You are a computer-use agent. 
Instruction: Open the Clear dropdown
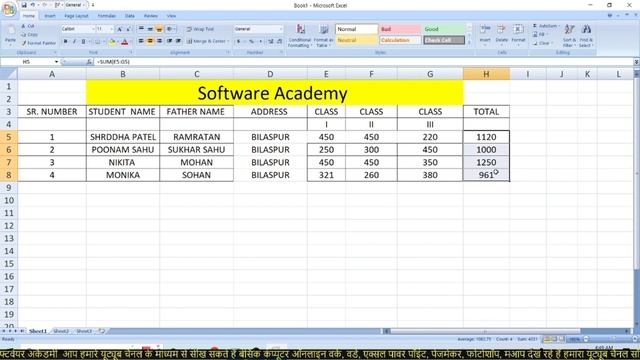coord(542,43)
